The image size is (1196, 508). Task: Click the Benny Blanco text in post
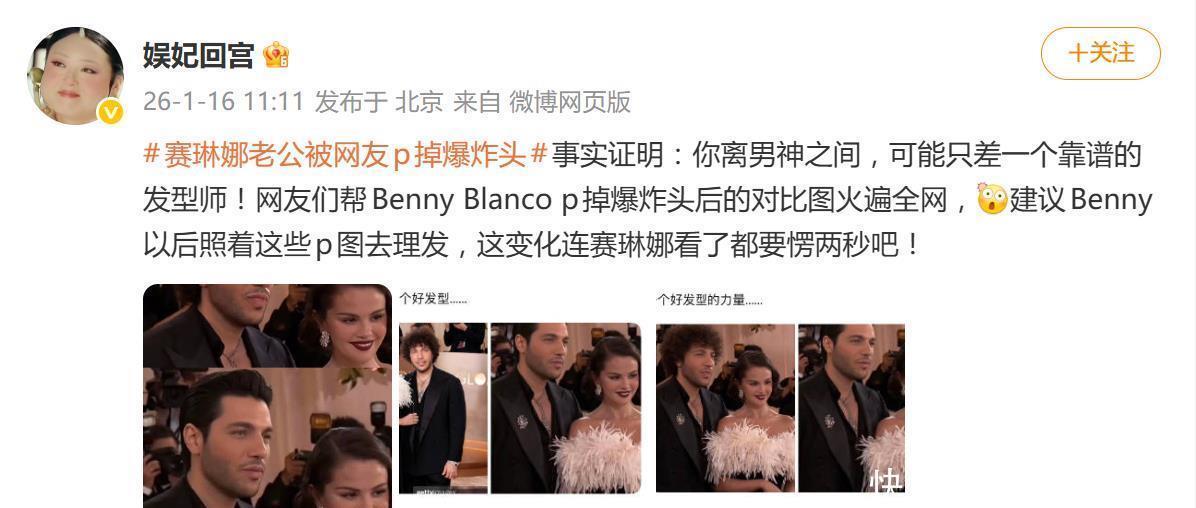point(461,200)
